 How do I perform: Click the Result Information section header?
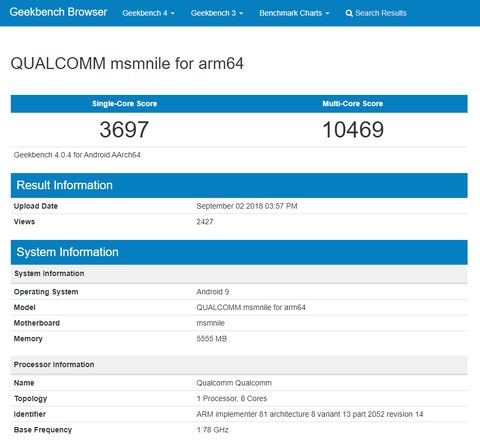point(239,185)
